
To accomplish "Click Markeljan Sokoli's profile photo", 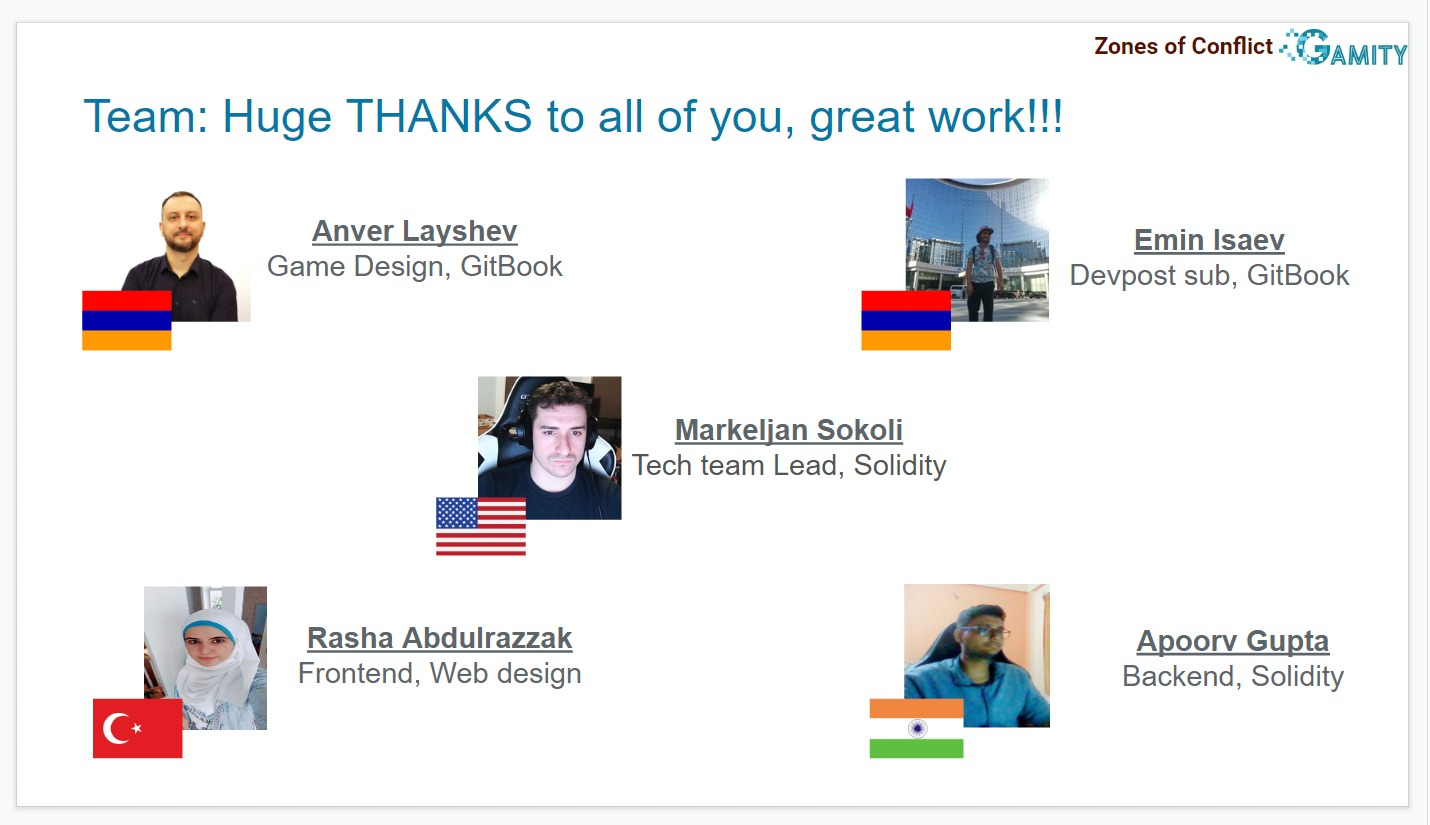I will coord(550,448).
